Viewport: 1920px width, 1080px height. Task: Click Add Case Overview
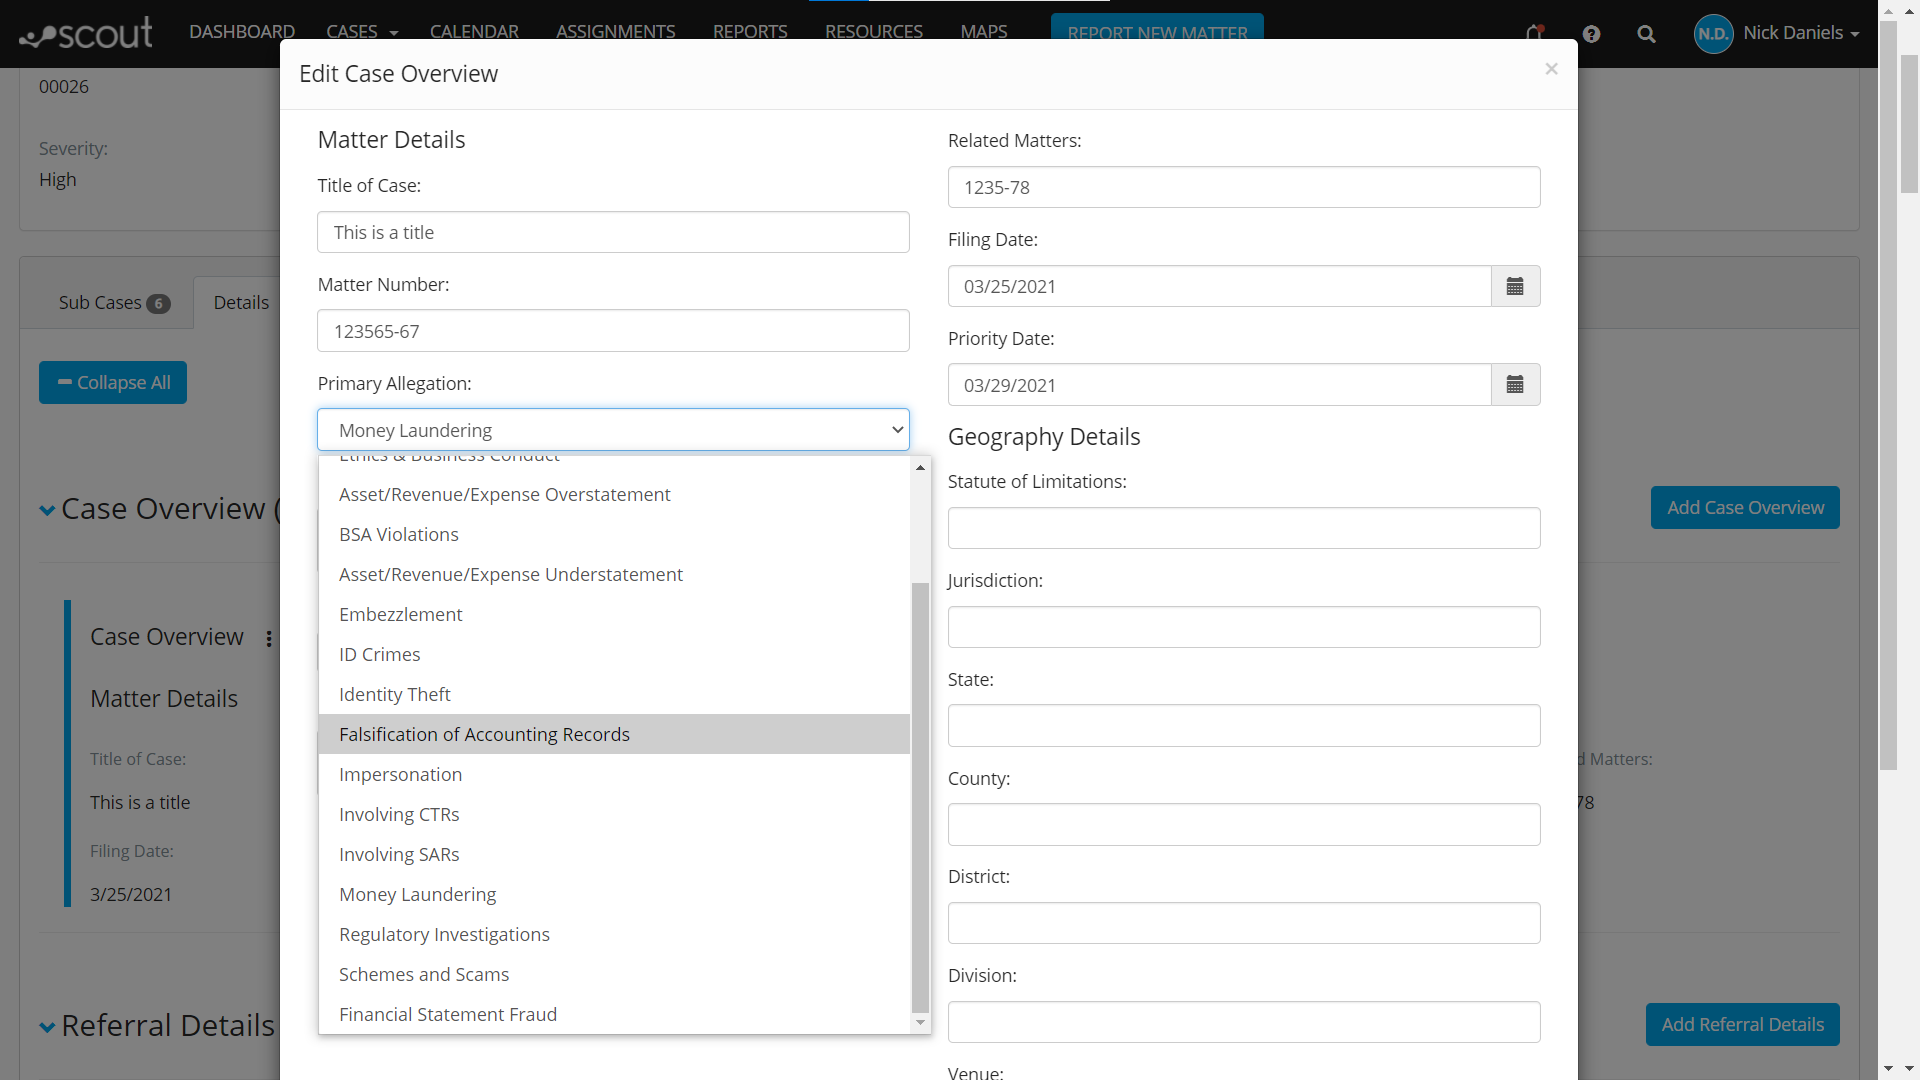[1744, 508]
